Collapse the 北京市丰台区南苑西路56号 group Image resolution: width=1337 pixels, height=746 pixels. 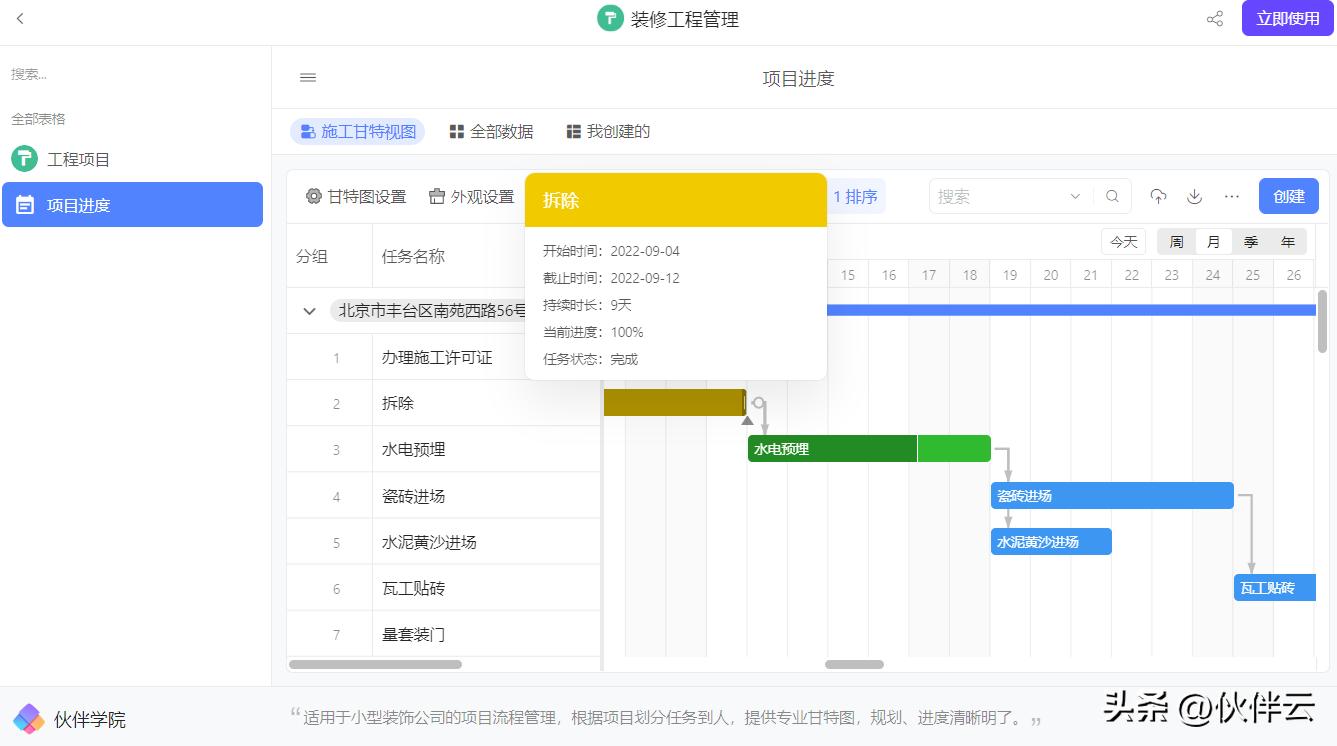tap(309, 311)
